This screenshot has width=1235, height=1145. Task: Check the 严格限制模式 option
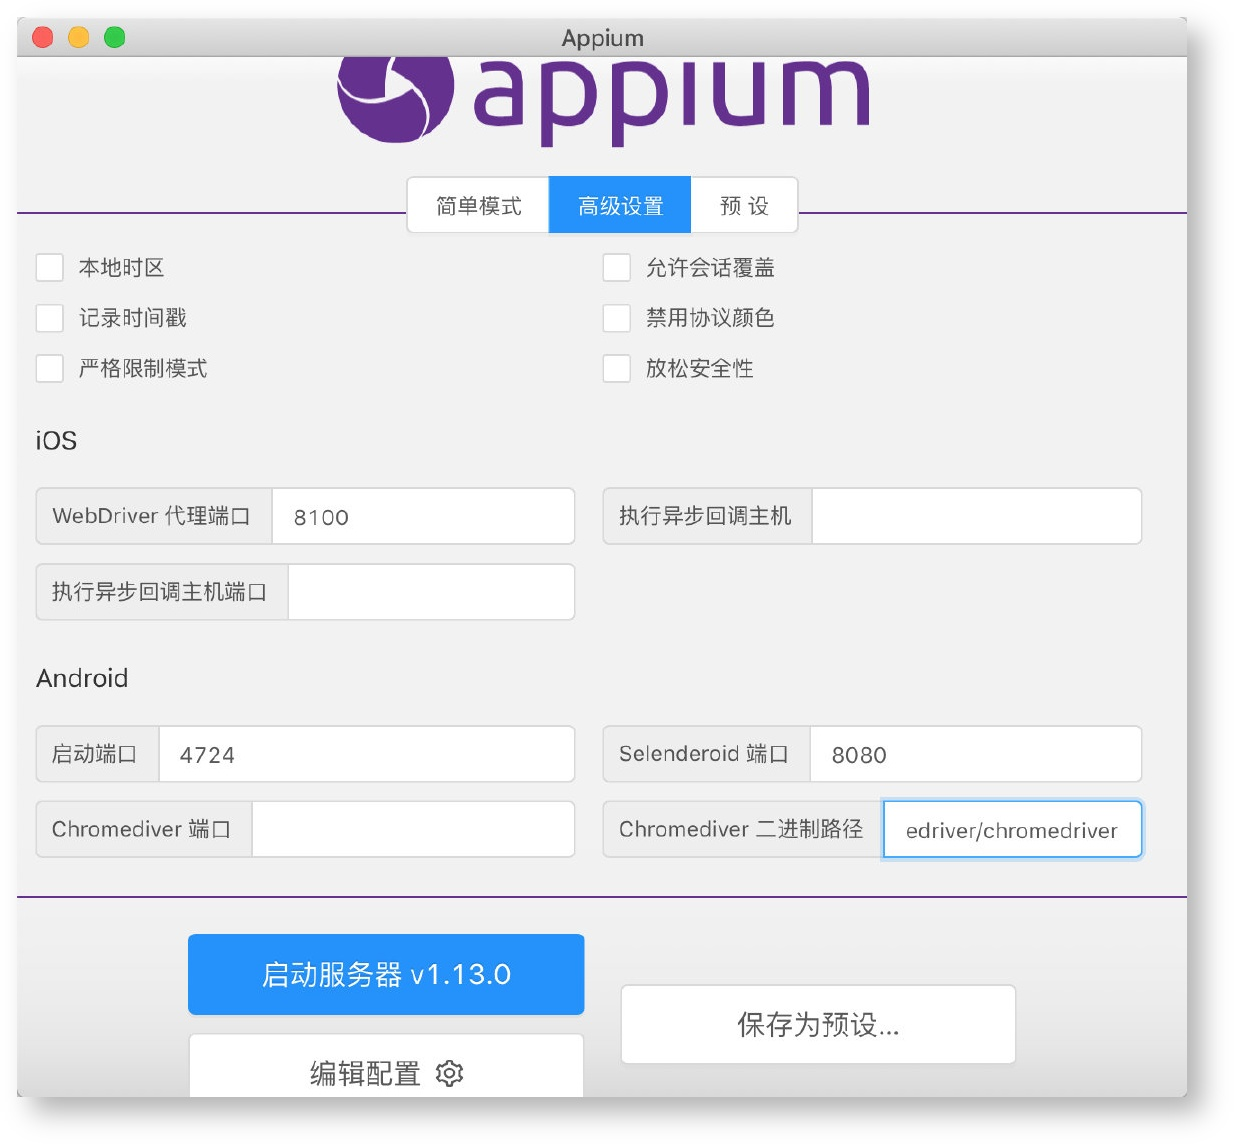(x=50, y=368)
